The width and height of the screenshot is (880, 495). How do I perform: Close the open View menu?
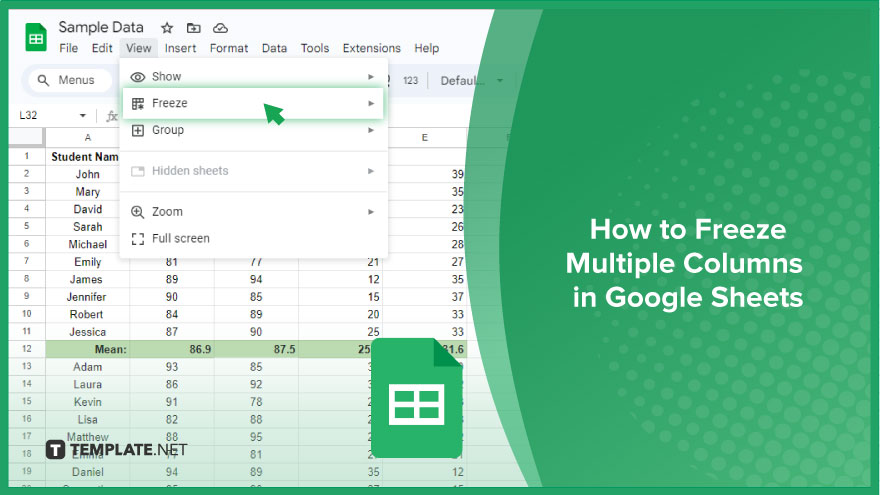[138, 48]
